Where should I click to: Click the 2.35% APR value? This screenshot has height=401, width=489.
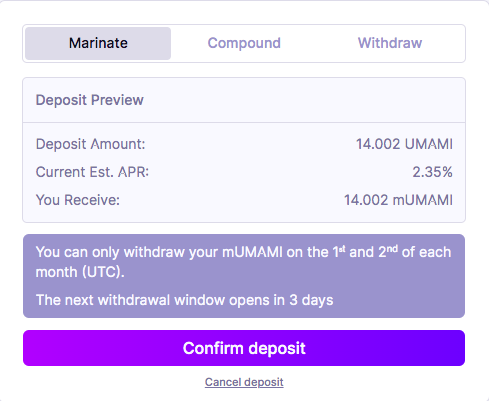[432, 172]
